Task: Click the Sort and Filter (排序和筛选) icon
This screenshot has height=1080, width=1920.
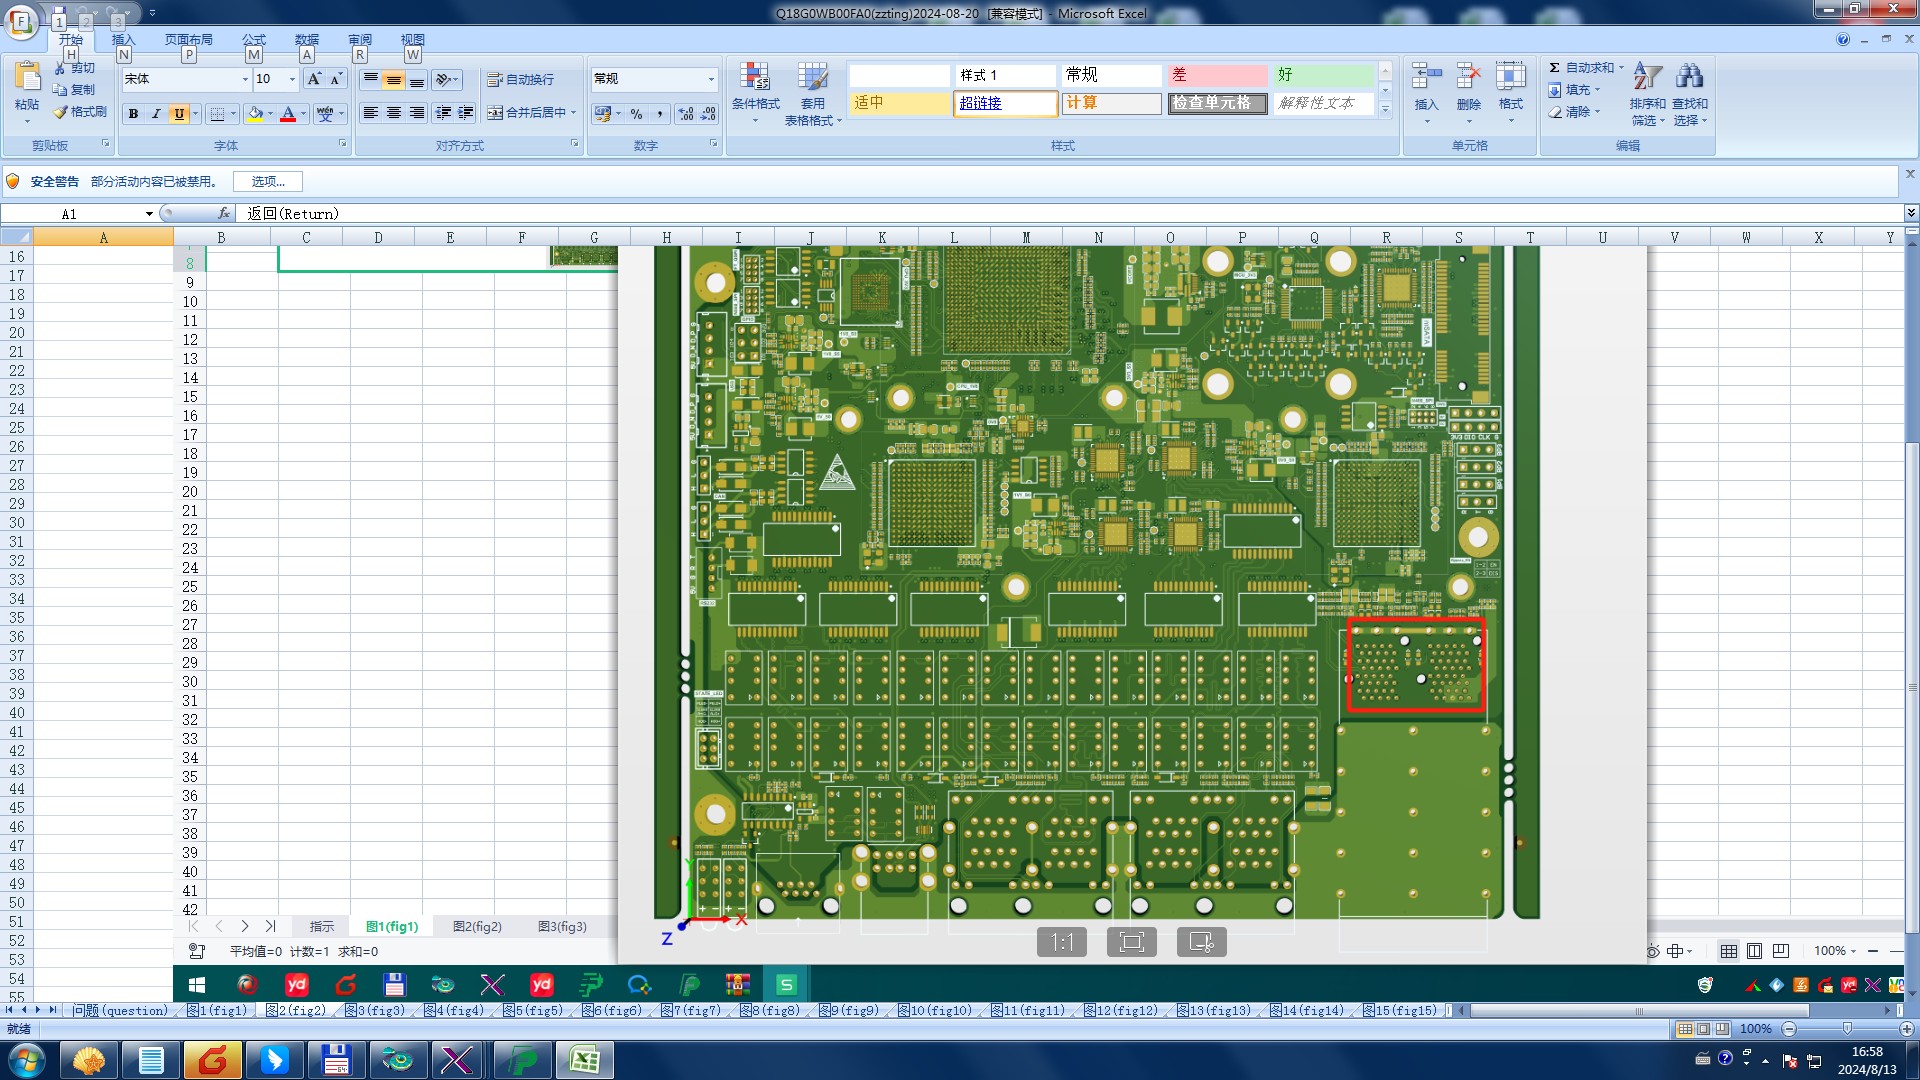Action: coord(1647,77)
